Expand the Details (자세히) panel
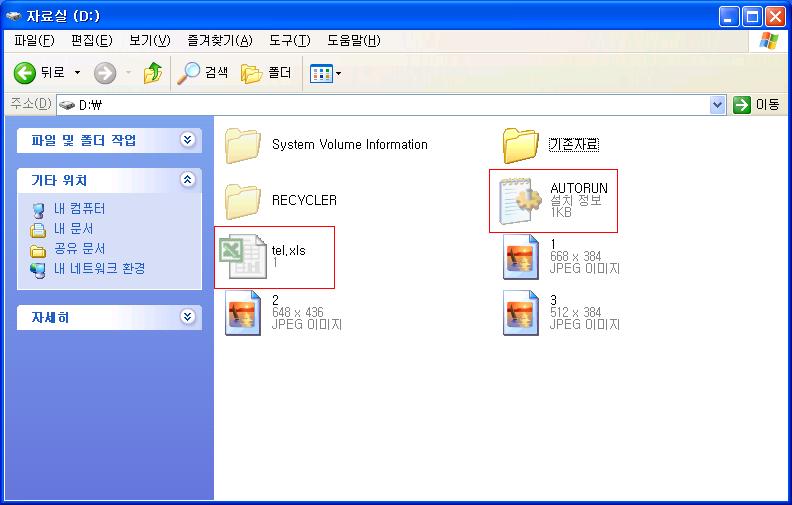 187,317
